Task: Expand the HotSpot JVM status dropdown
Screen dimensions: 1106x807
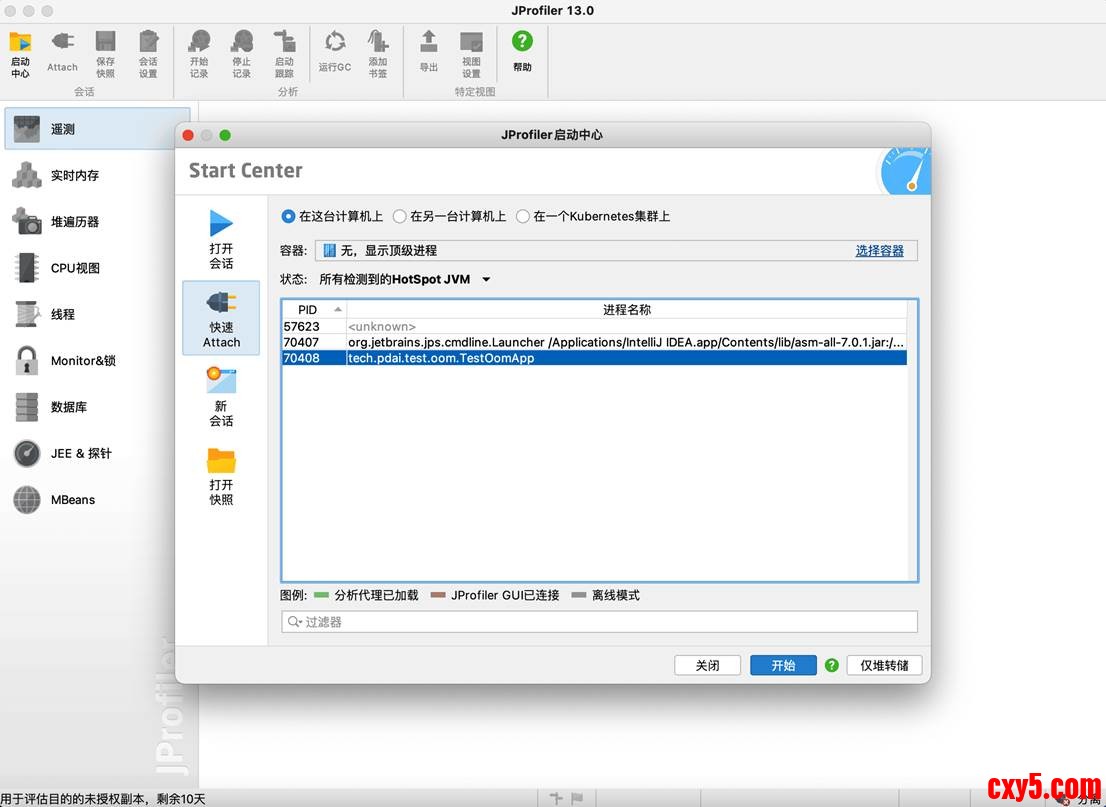Action: pyautogui.click(x=486, y=280)
